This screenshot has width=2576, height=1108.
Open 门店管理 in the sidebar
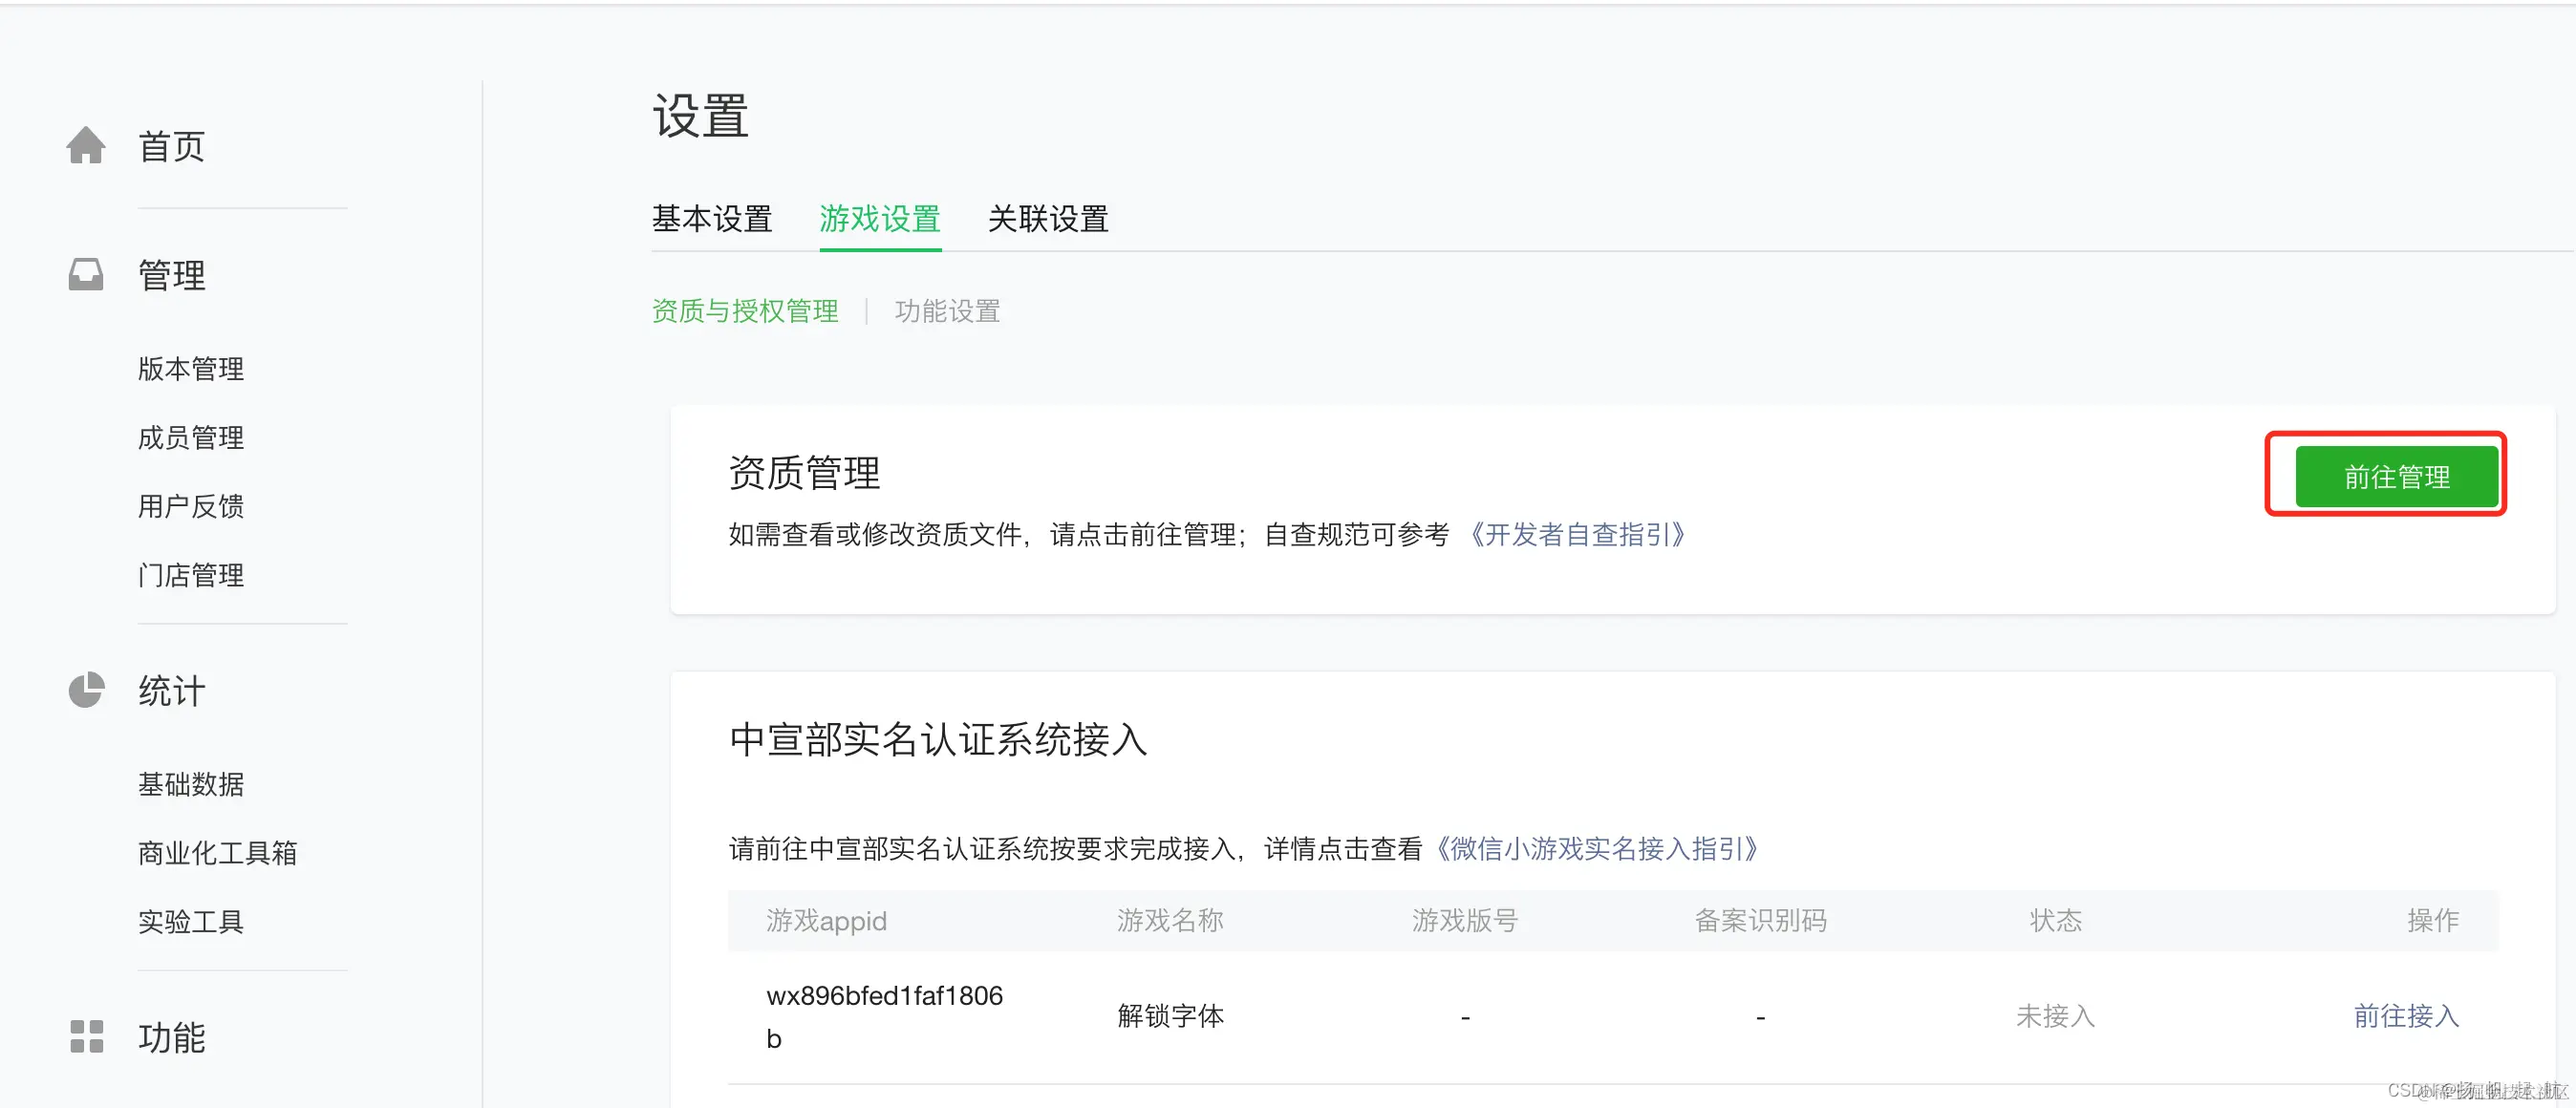tap(190, 574)
